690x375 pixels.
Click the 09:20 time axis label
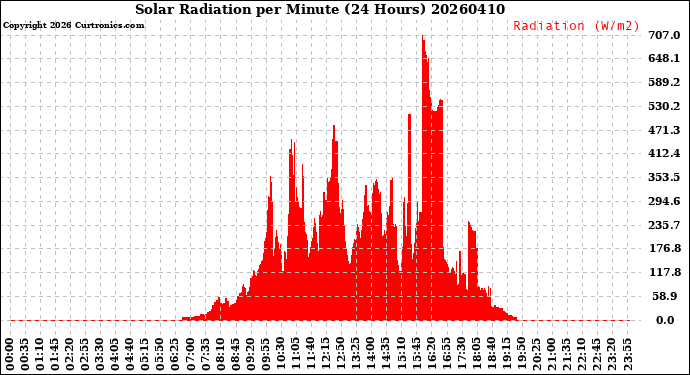[x=251, y=355]
